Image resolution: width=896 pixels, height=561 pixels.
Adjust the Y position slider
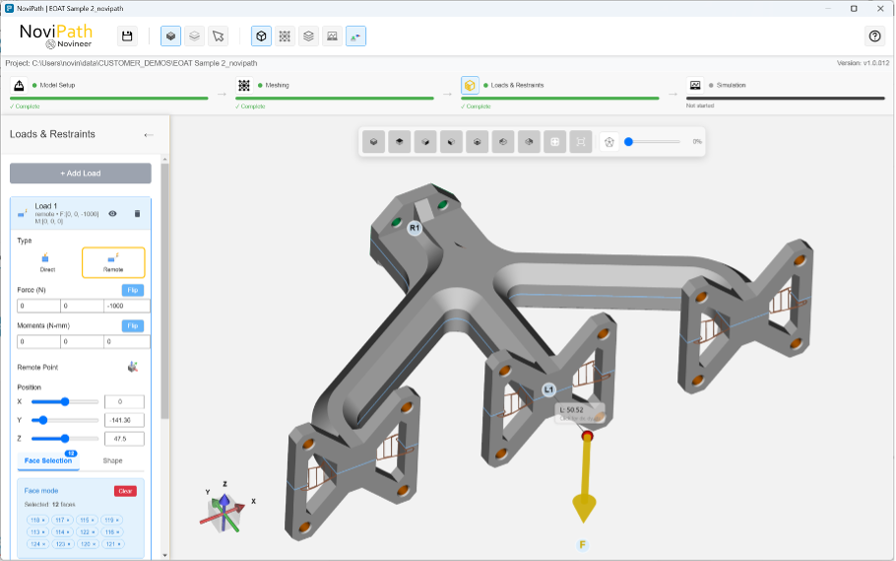pos(65,420)
